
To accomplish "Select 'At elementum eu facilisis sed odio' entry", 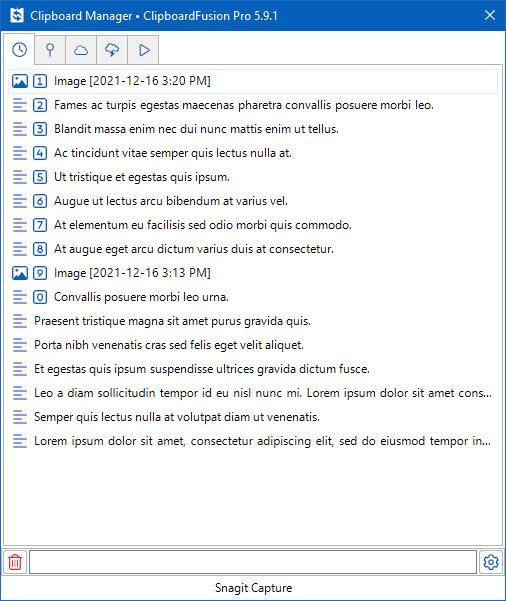I will (253, 225).
